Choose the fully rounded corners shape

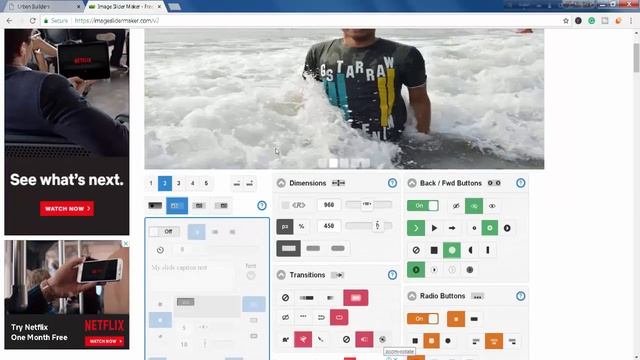coord(338,248)
